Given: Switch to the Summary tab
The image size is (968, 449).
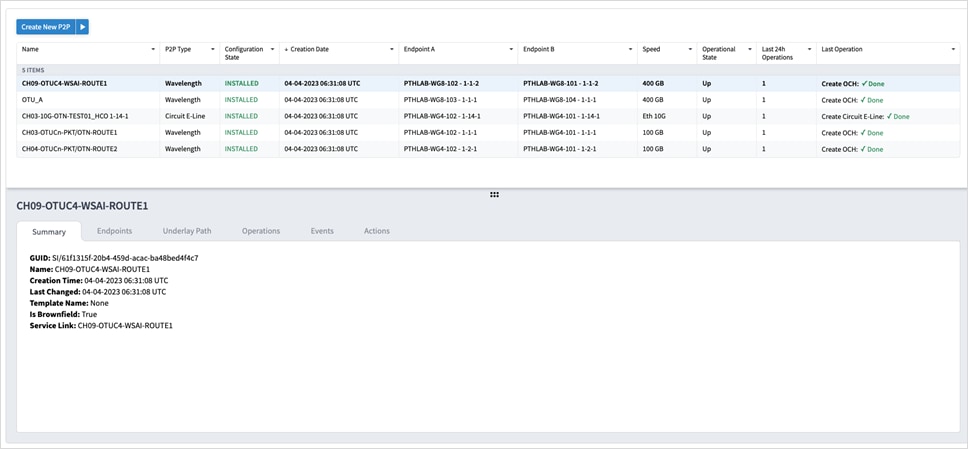Looking at the screenshot, I should [x=49, y=232].
